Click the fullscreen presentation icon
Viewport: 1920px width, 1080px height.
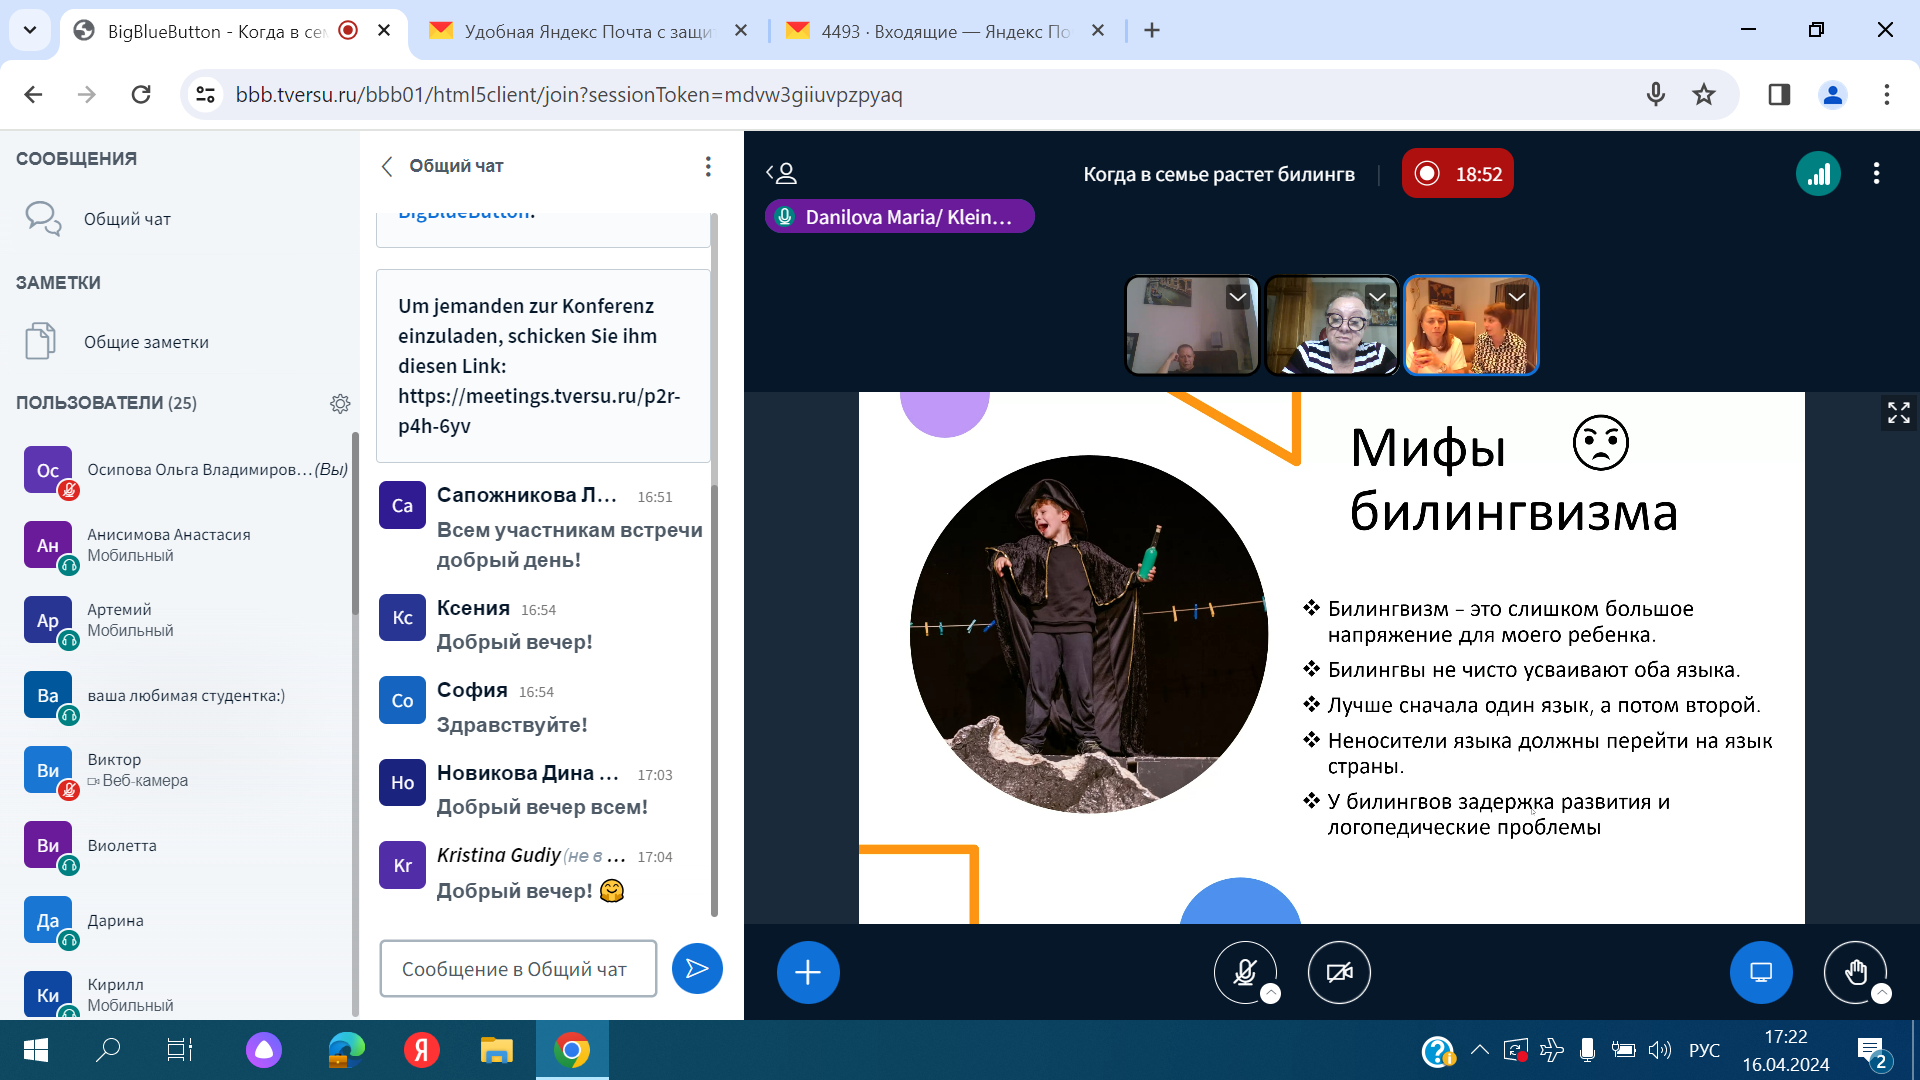pos(1898,412)
